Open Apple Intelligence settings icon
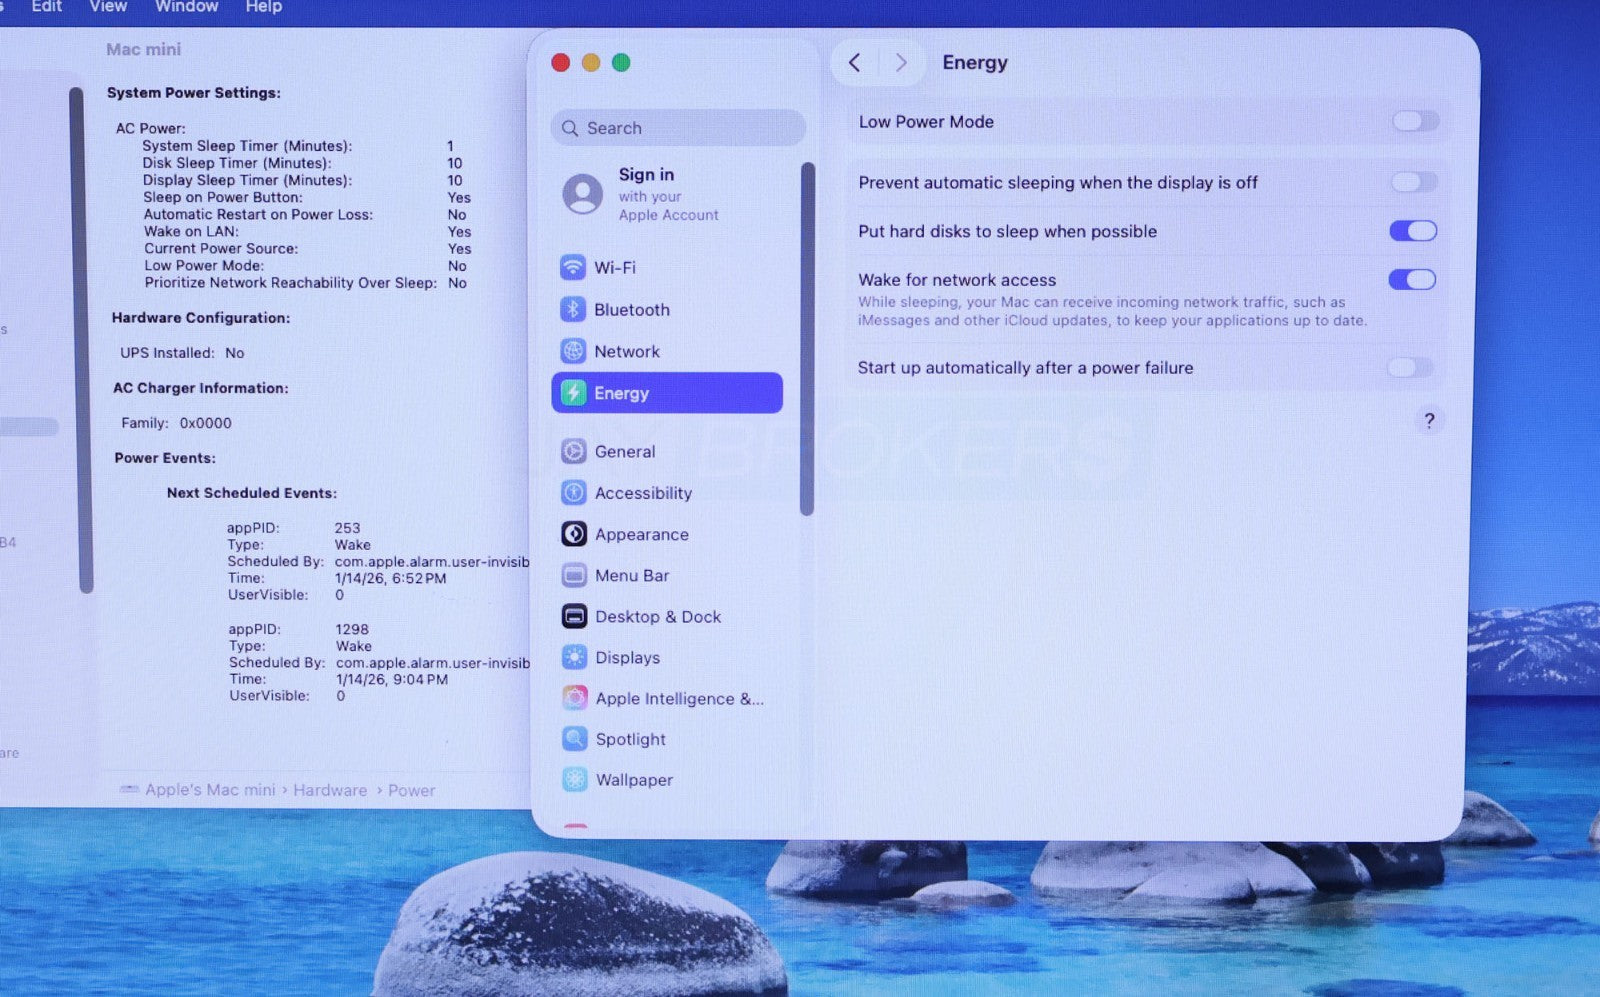The width and height of the screenshot is (1600, 997). 575,698
